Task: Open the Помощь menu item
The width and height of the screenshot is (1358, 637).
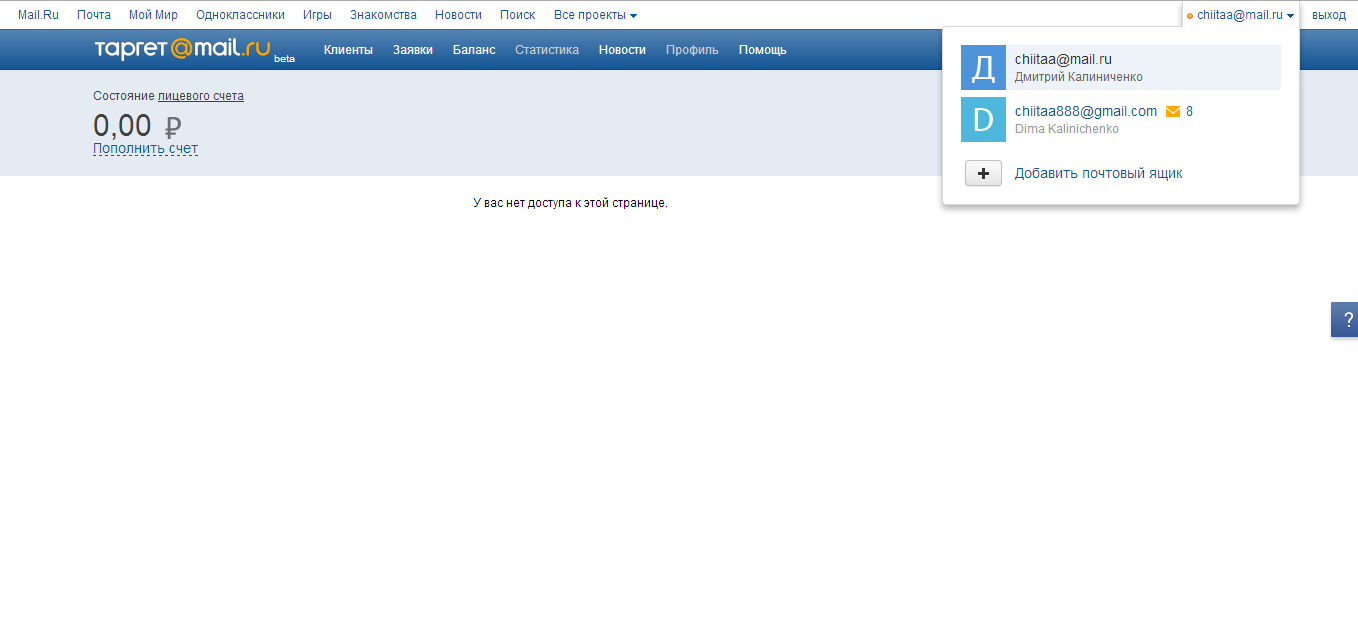Action: 763,50
